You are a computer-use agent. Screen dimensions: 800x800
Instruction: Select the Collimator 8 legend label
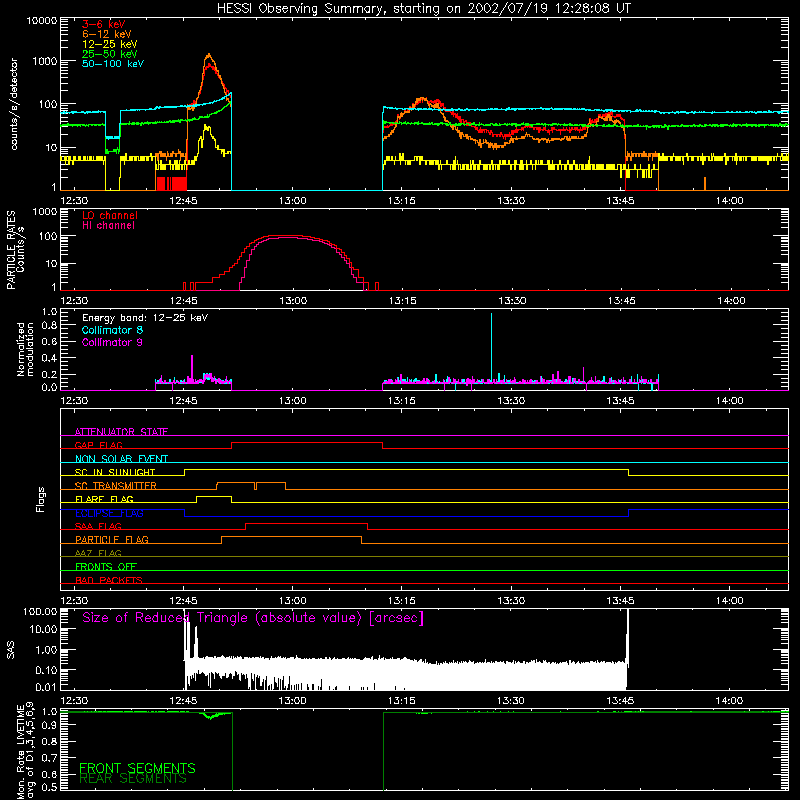pos(112,330)
